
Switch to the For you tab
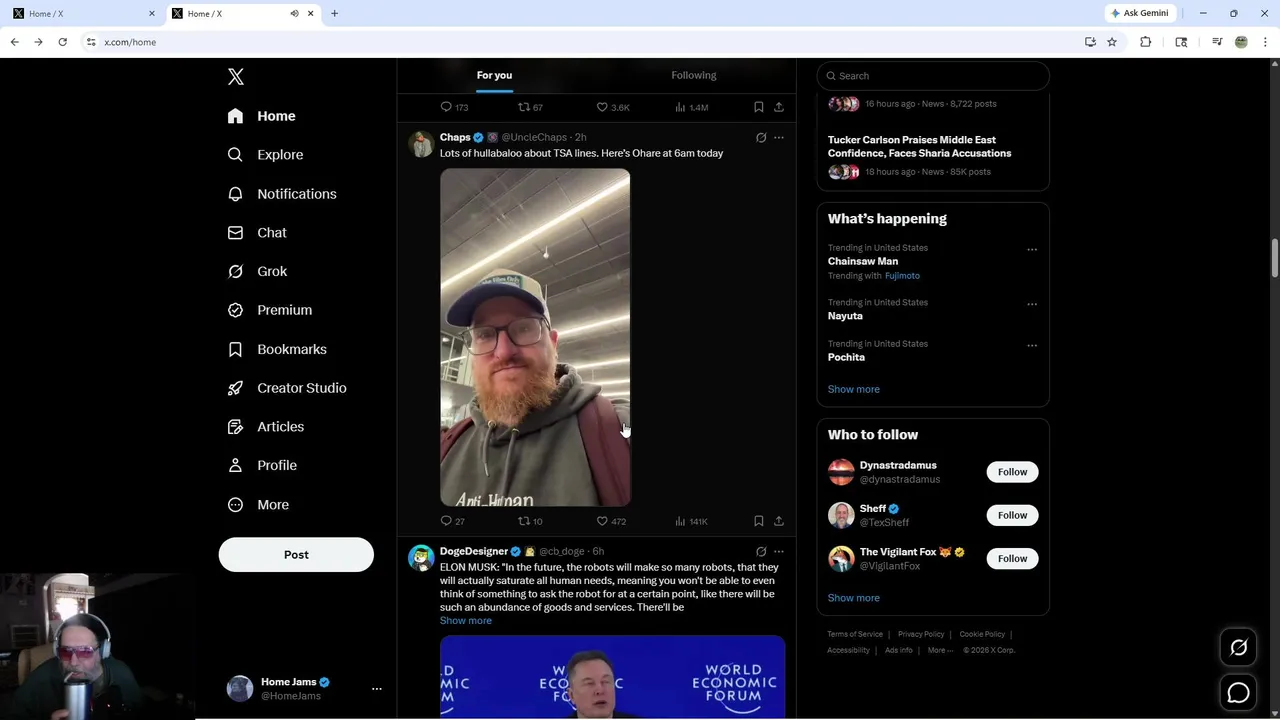pyautogui.click(x=494, y=75)
